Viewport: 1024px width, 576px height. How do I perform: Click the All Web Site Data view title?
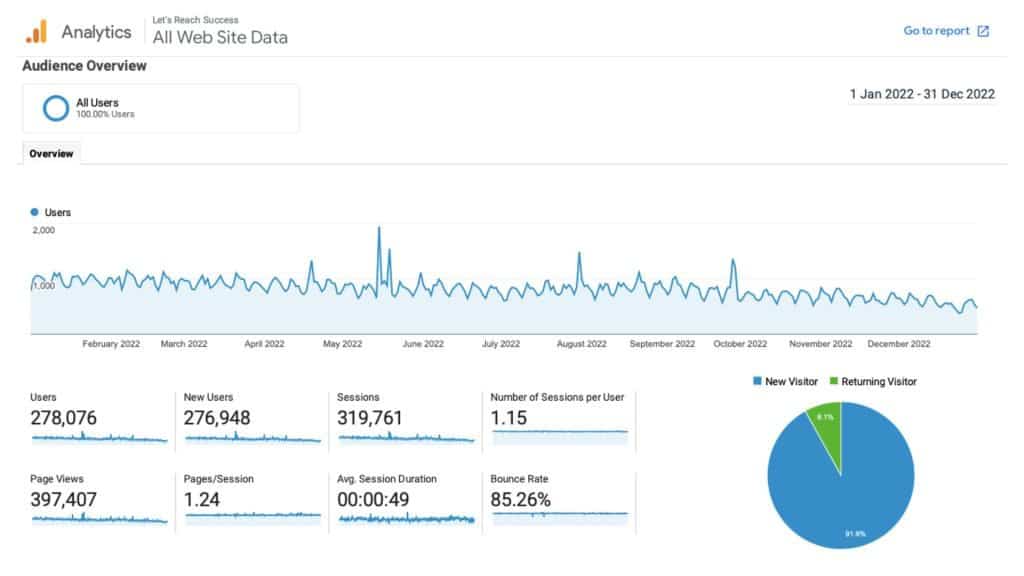pyautogui.click(x=220, y=38)
